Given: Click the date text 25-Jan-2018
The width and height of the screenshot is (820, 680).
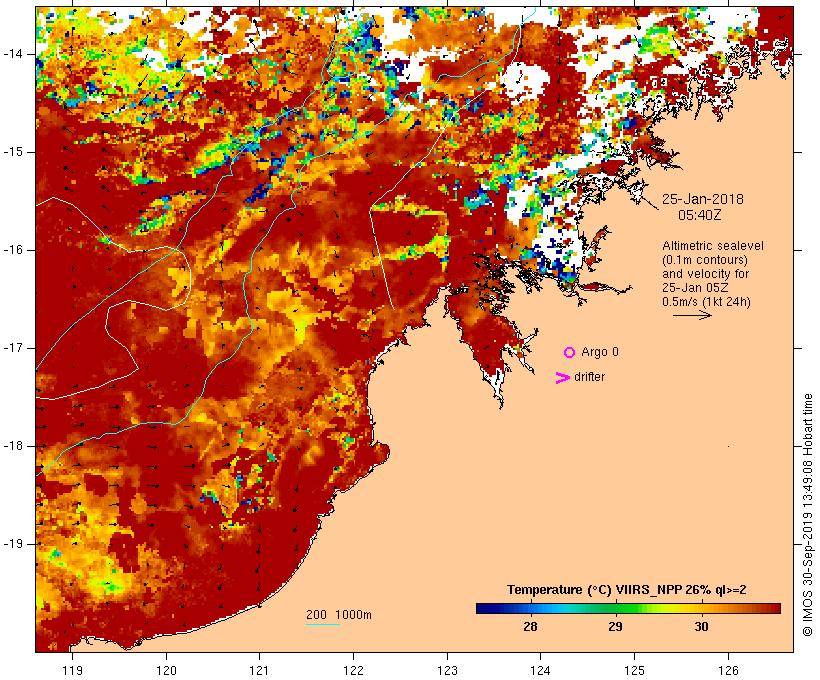Looking at the screenshot, I should 703,199.
